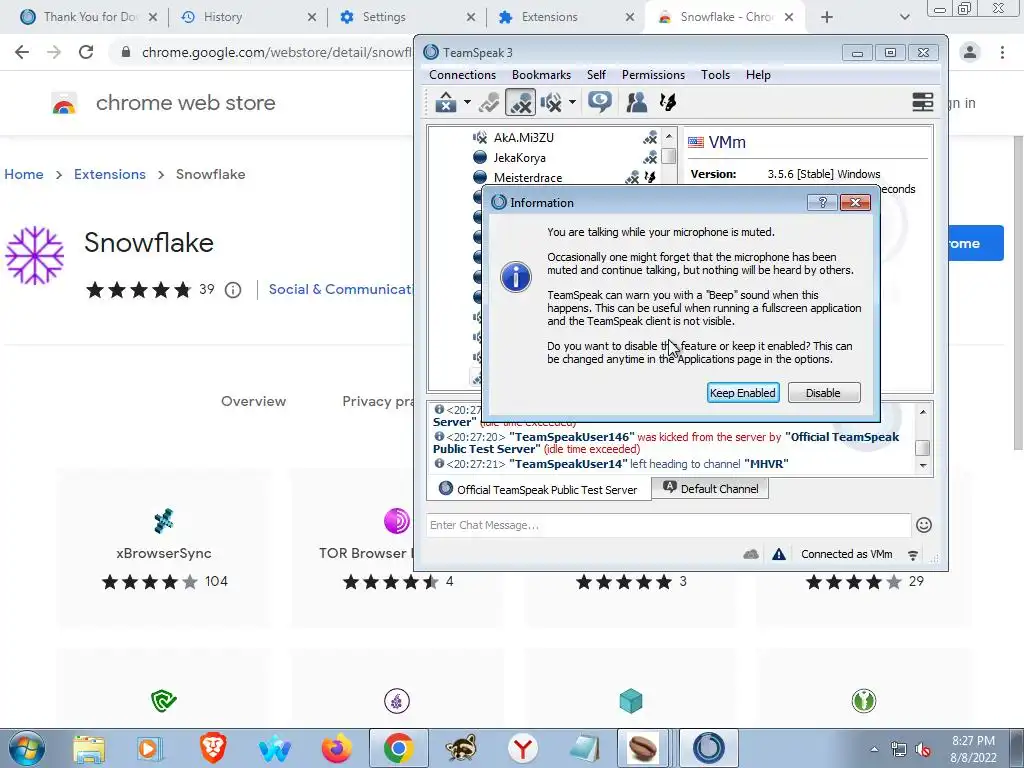
Task: Toggle the Mute Speakers toolbar icon
Action: 552,102
